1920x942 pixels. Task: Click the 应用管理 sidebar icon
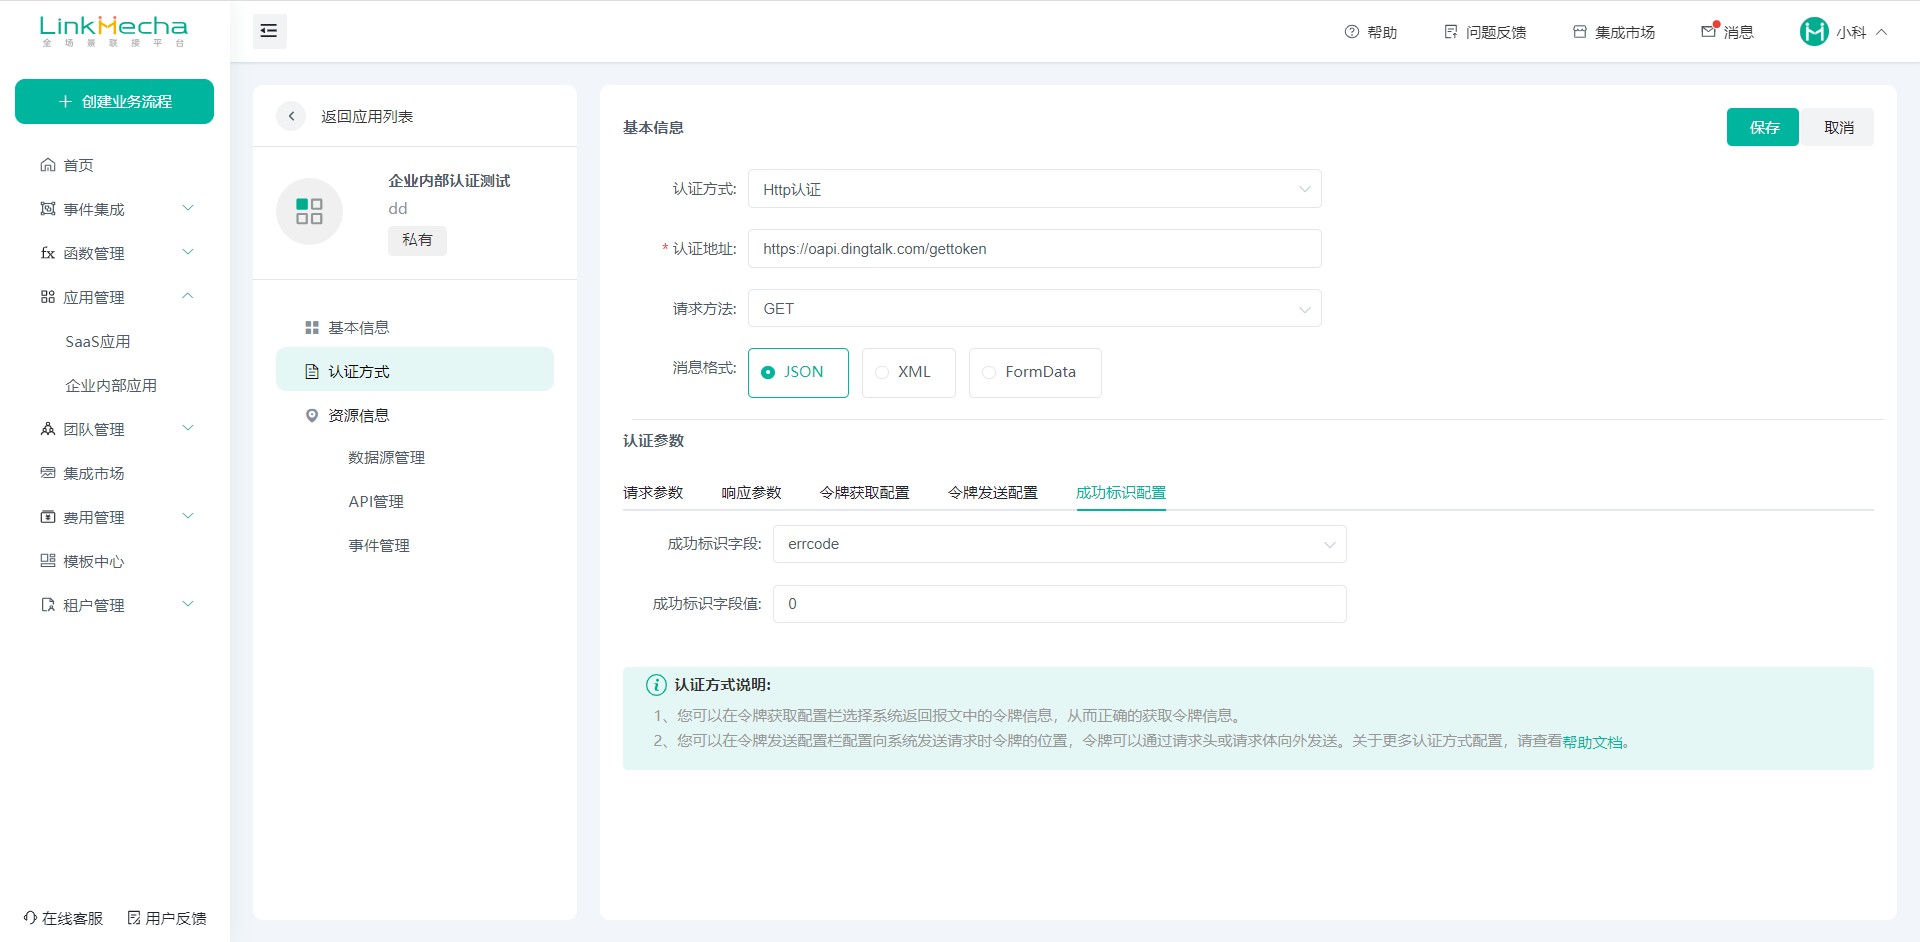(48, 297)
